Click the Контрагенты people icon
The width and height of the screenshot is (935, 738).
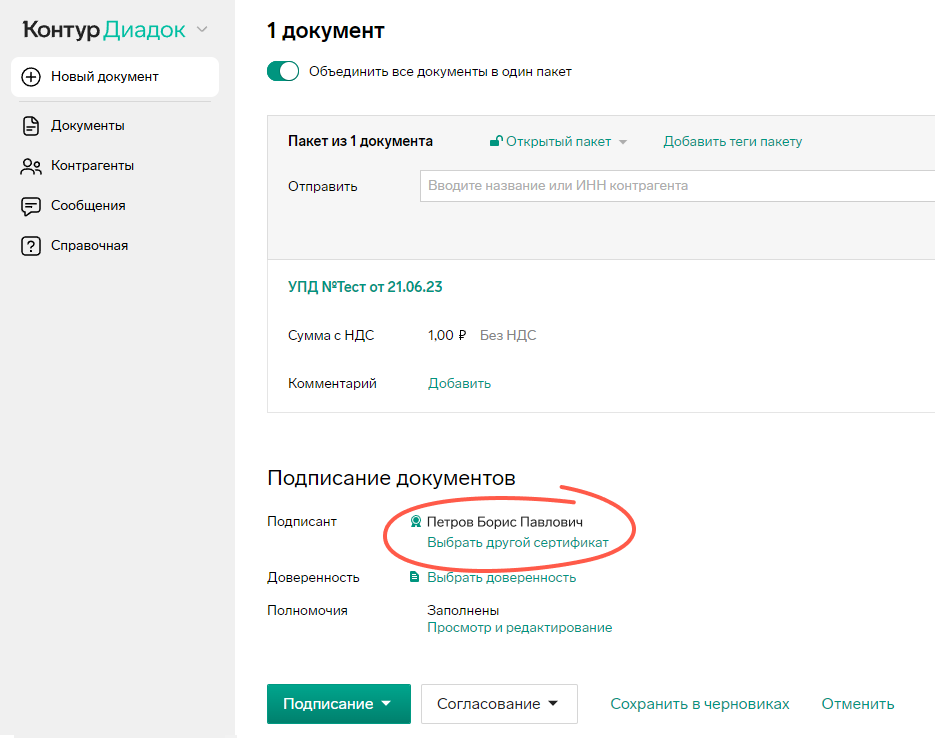(31, 166)
